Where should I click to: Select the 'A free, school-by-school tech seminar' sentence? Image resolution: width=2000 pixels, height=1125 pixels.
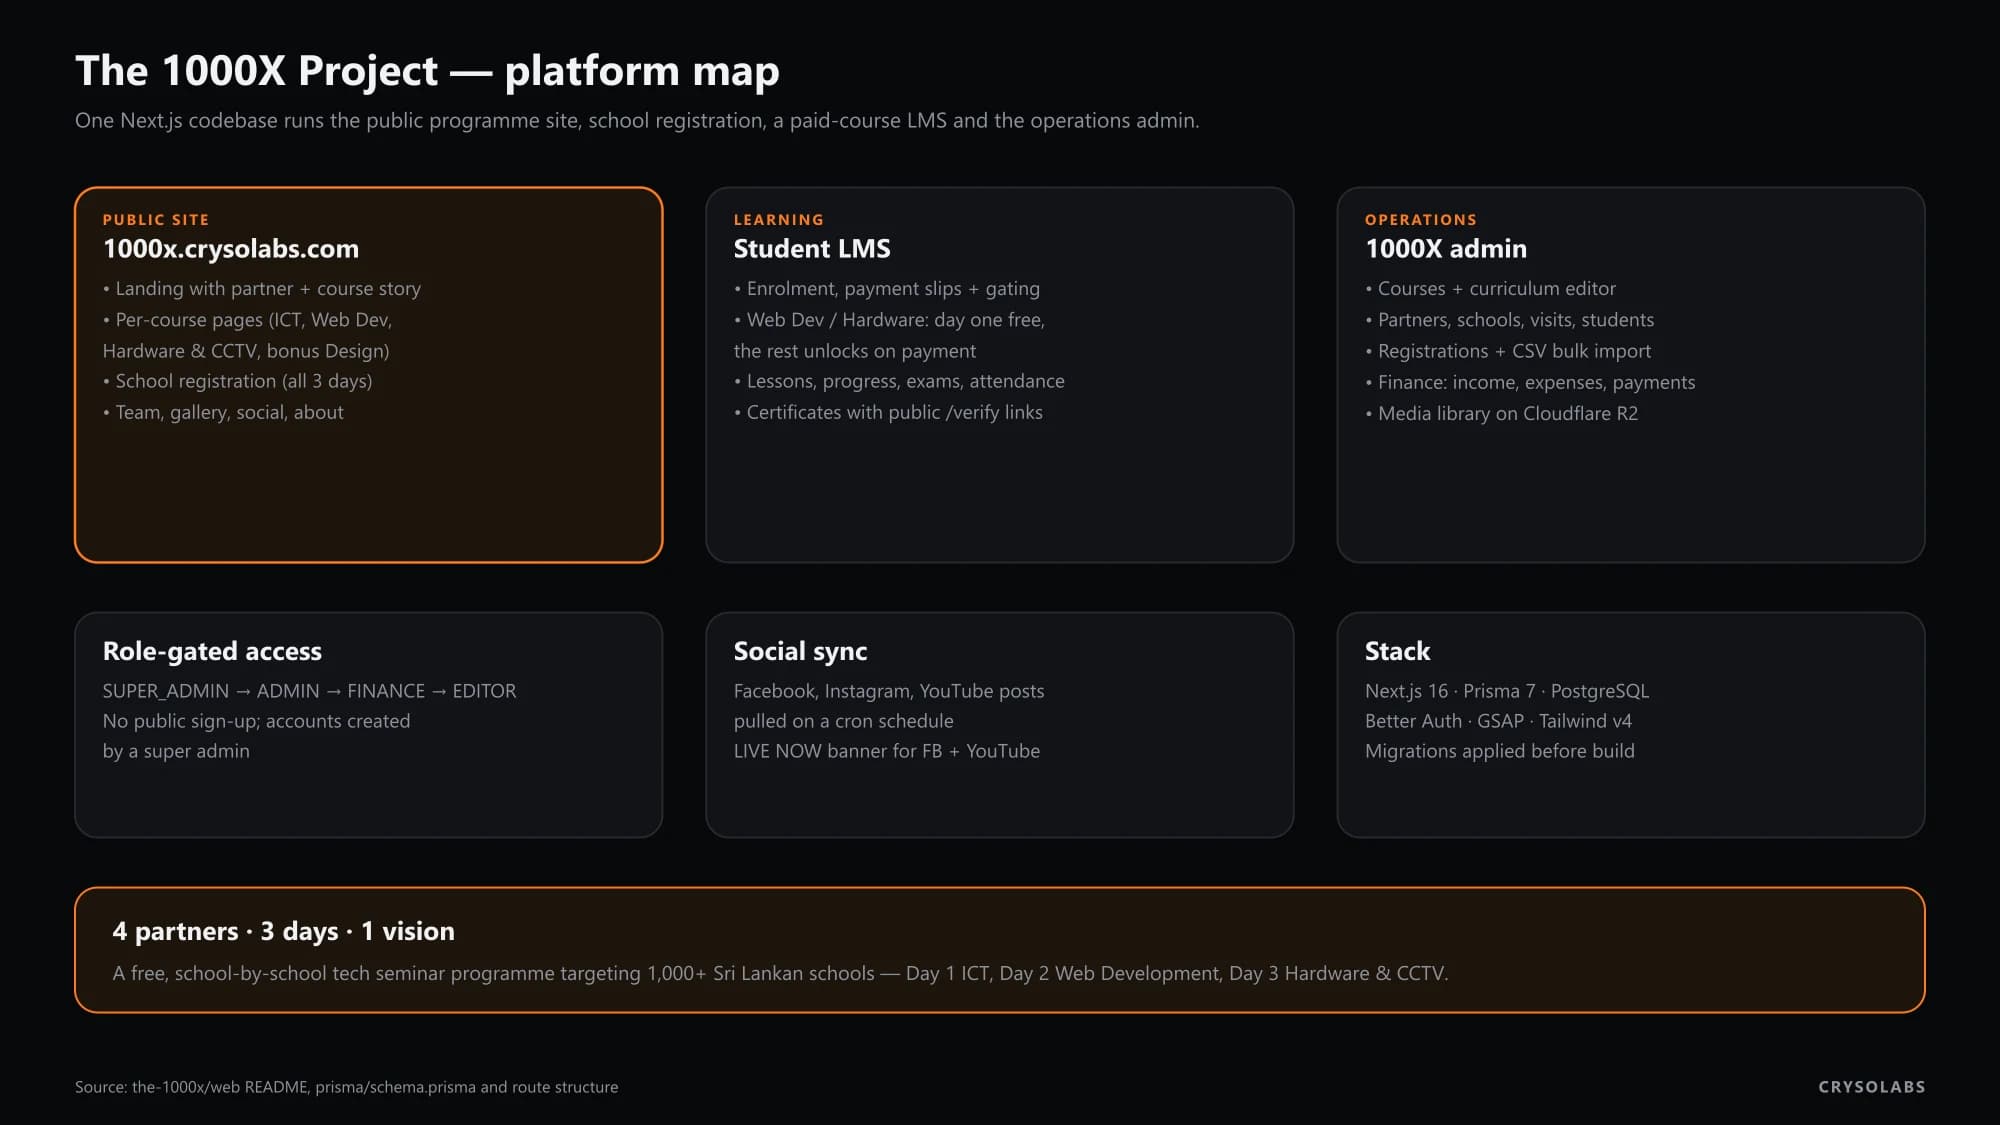pos(780,973)
